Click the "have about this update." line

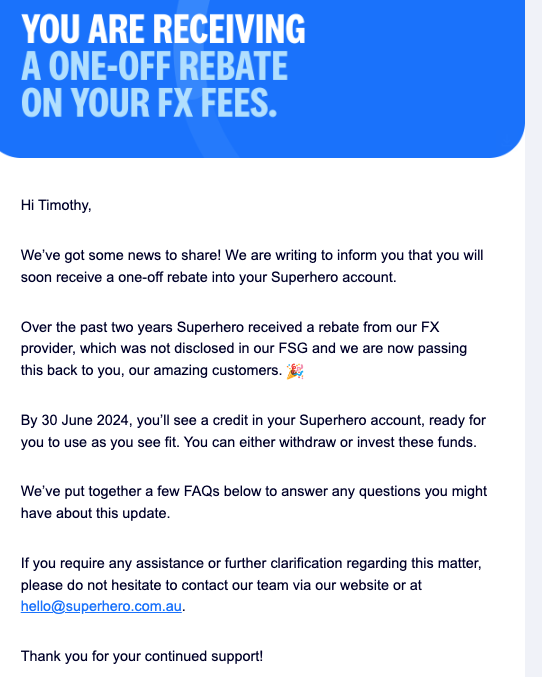pos(95,513)
